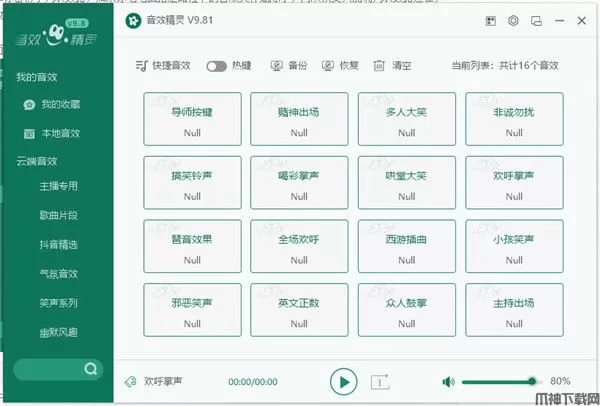Image resolution: width=600 pixels, height=406 pixels.
Task: Play the 搞笑铃声 sound tile
Action: click(192, 183)
